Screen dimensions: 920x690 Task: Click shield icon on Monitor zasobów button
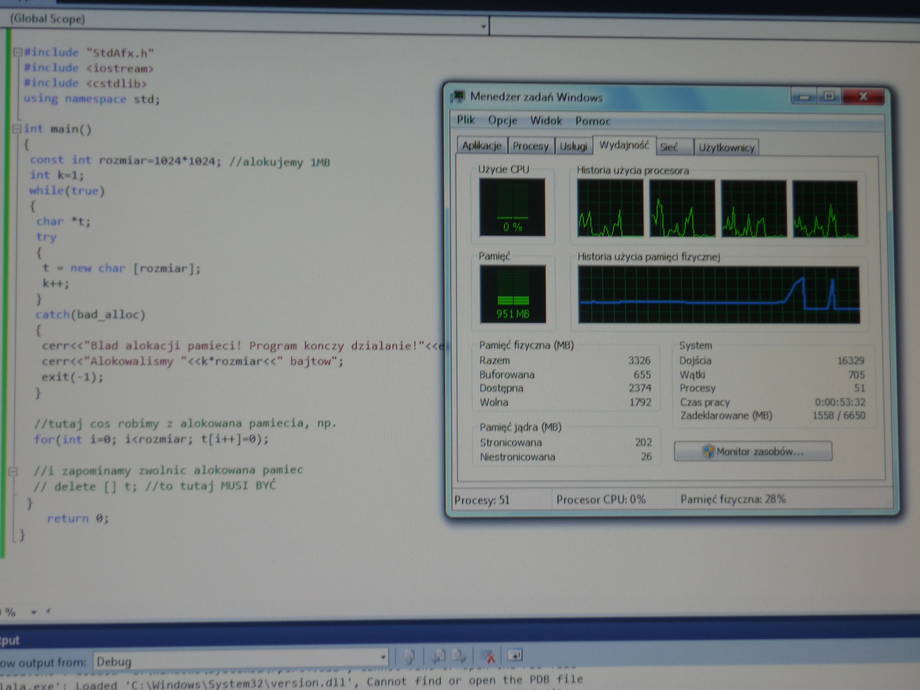708,452
